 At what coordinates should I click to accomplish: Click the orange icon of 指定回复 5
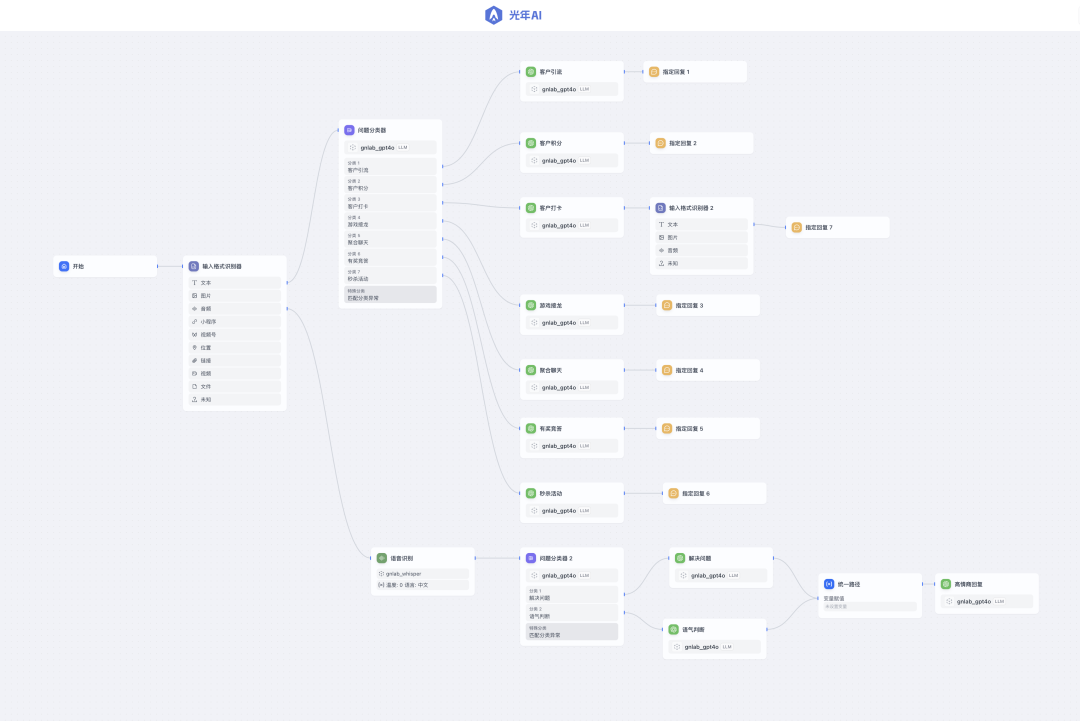pyautogui.click(x=667, y=428)
